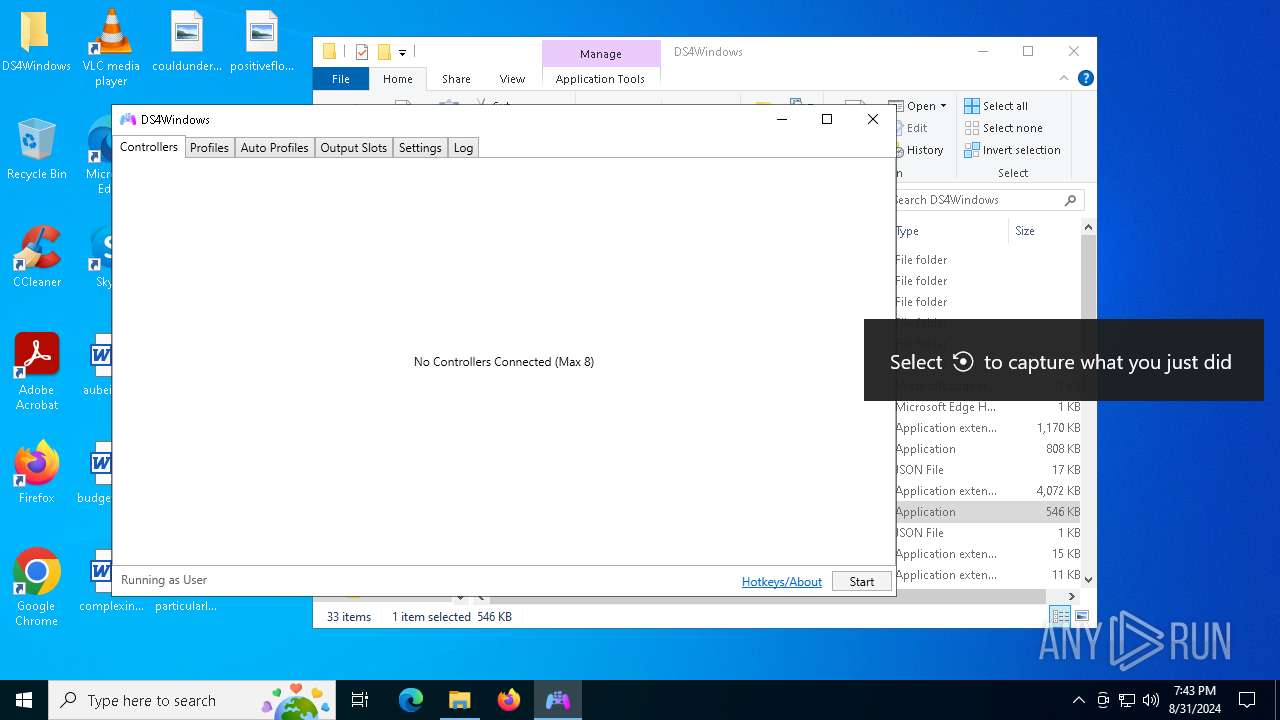Screen dimensions: 1280x720
Task: Click the DS4Windows controller icon in title bar
Action: (128, 119)
